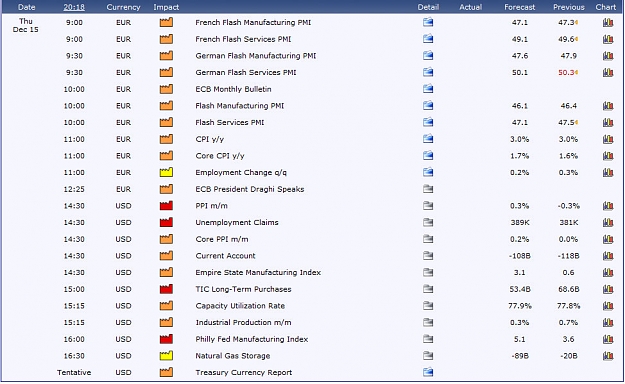Open chart icon for Core PPI m/m
625x384 pixels.
608,239
